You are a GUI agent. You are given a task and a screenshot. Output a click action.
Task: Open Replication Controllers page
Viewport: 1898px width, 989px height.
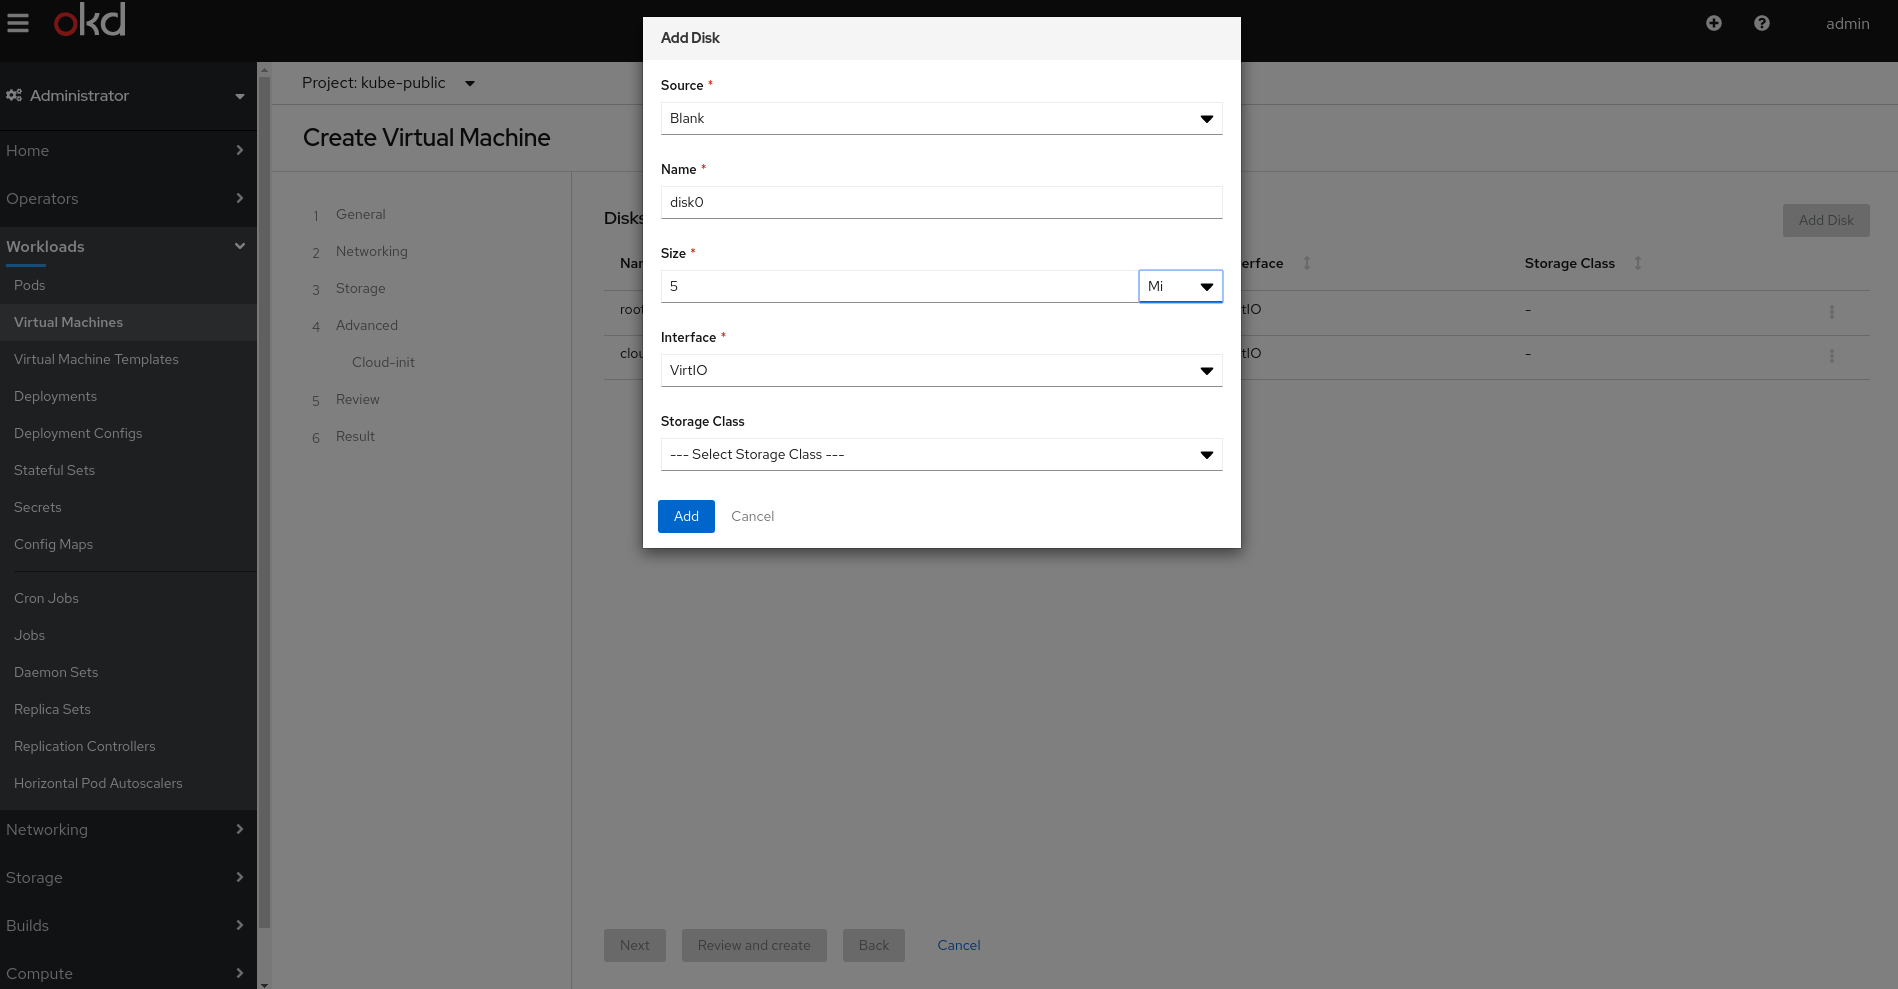click(x=85, y=746)
